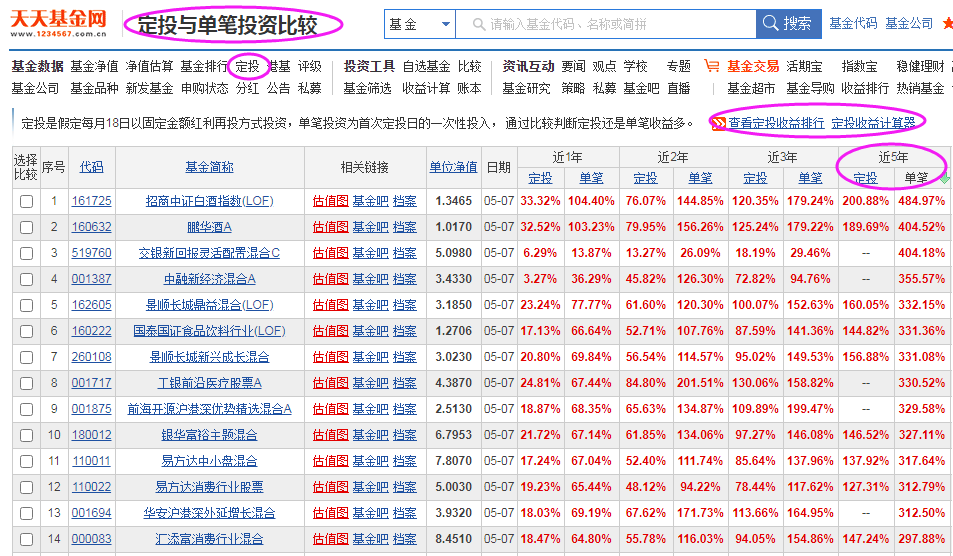
Task: Open the 基金净值 menu item
Action: coord(94,66)
